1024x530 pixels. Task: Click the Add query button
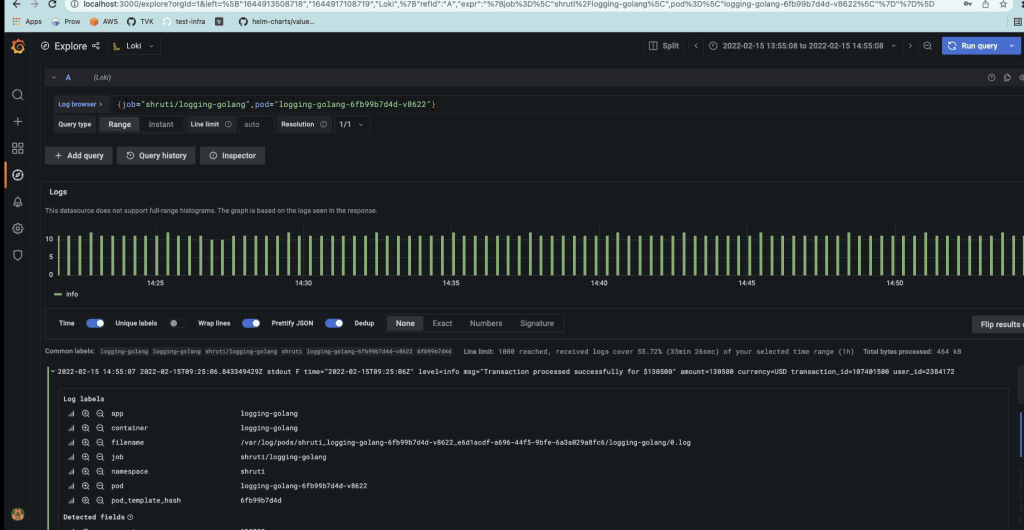79,155
